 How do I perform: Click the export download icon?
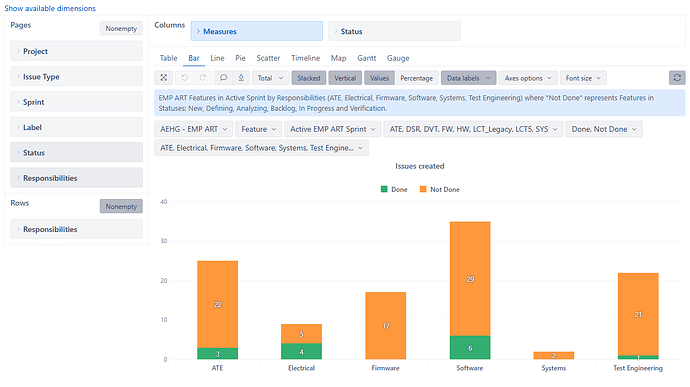(x=241, y=78)
